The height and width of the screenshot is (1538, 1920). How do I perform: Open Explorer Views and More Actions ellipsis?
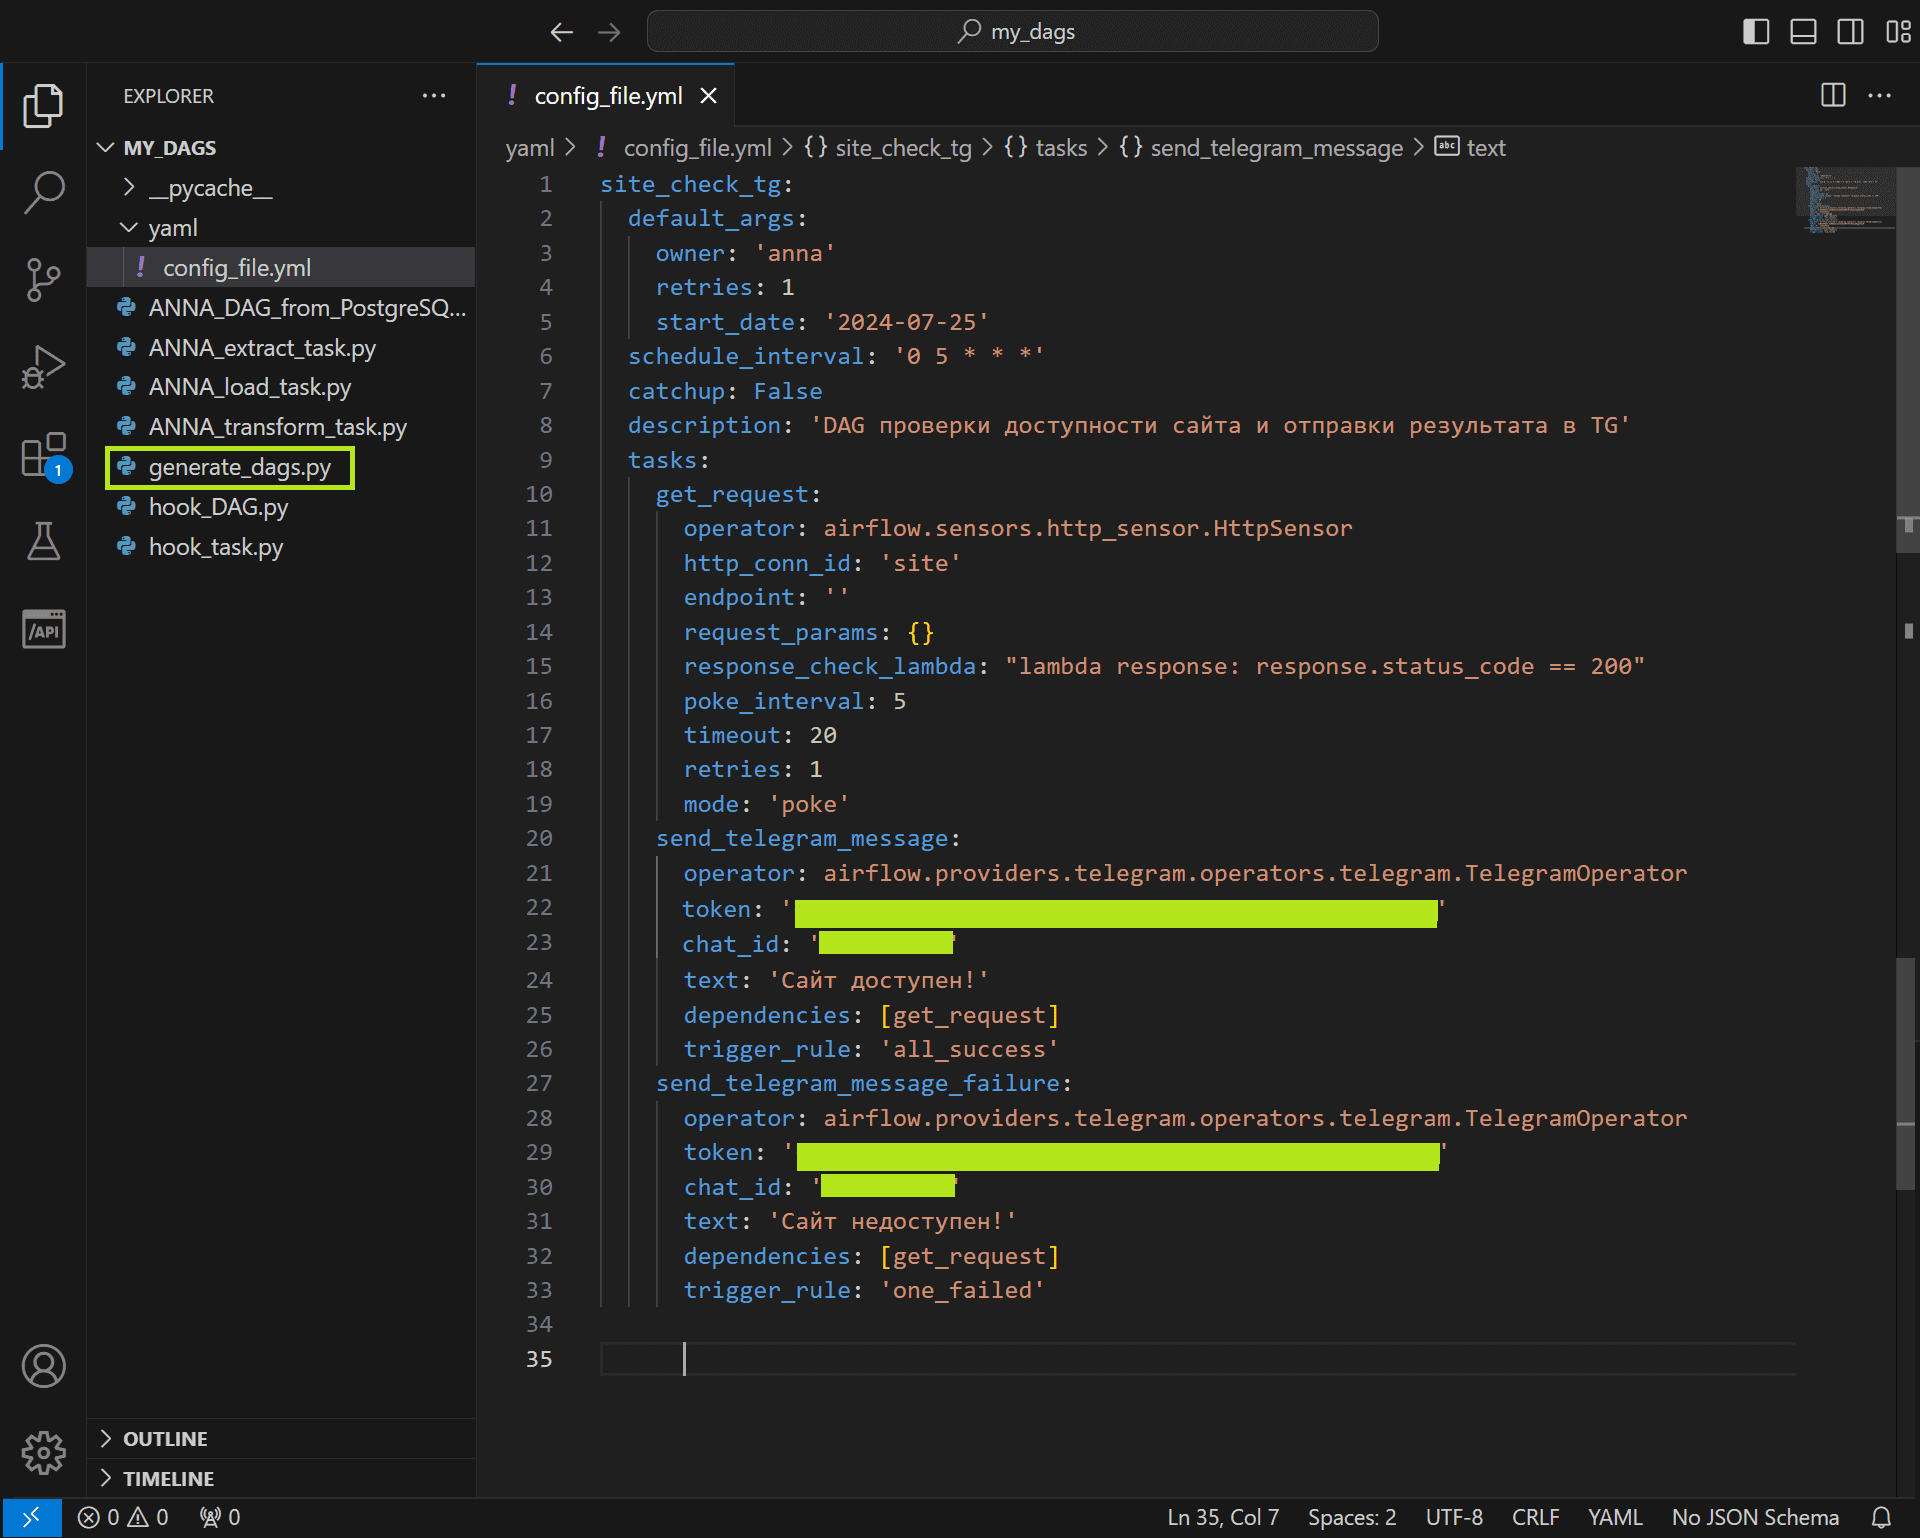[x=434, y=95]
